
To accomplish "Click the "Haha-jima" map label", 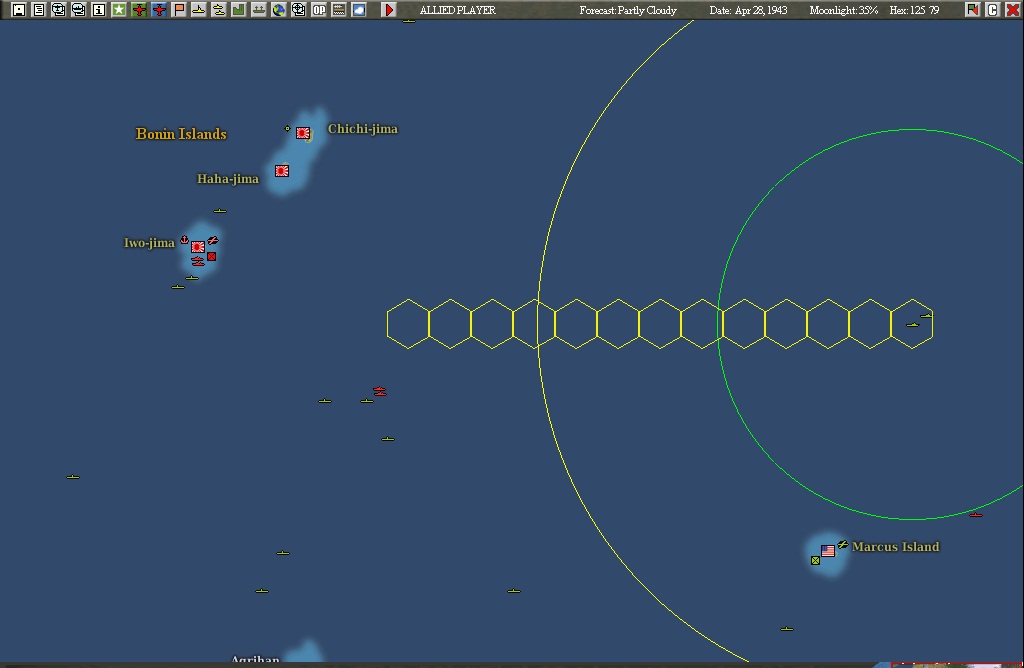I will (228, 179).
